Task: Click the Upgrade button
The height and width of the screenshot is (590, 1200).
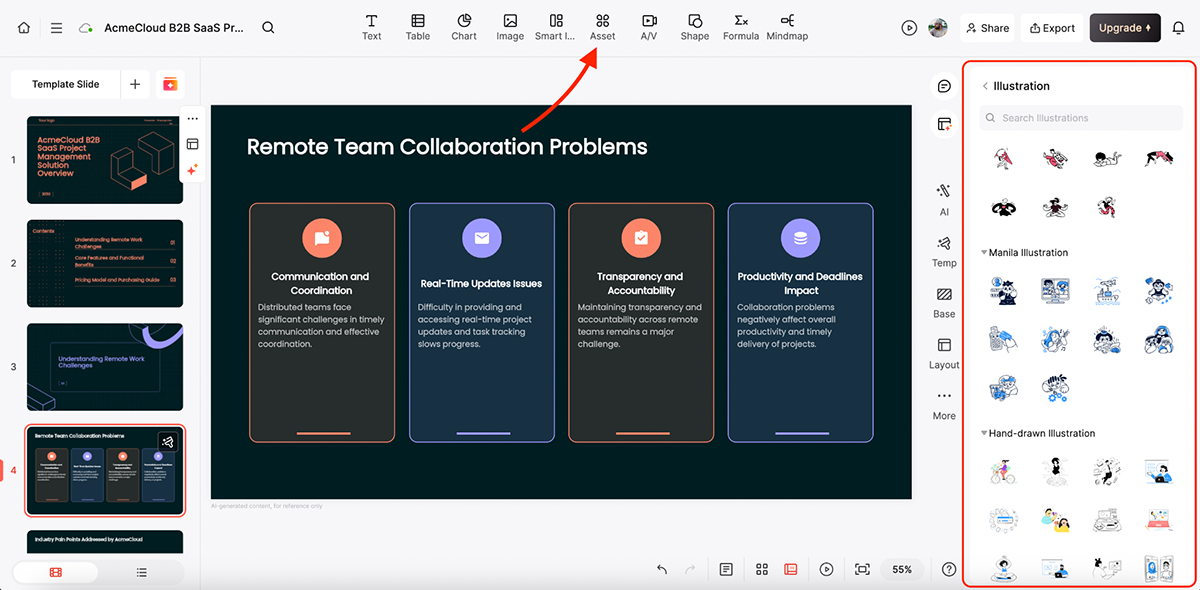Action: coord(1125,28)
